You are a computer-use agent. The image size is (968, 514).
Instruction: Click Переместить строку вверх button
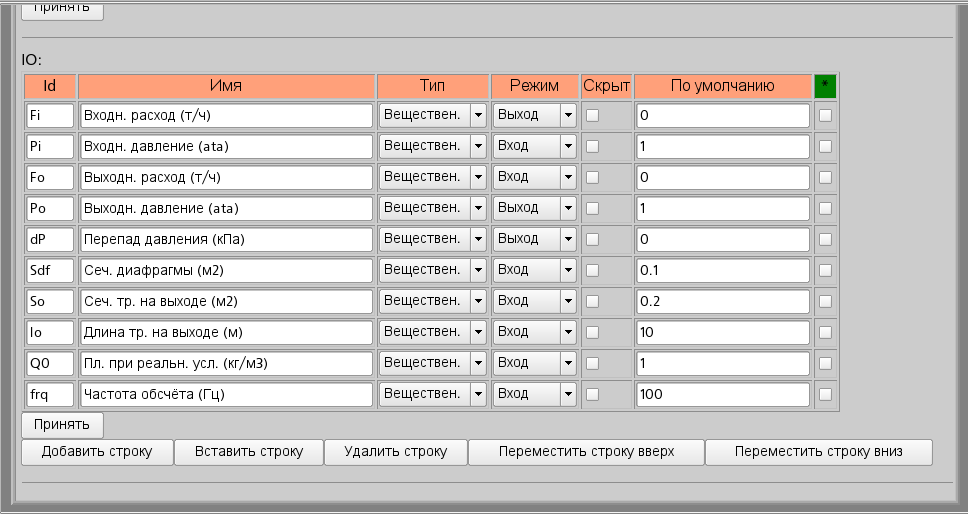point(586,452)
